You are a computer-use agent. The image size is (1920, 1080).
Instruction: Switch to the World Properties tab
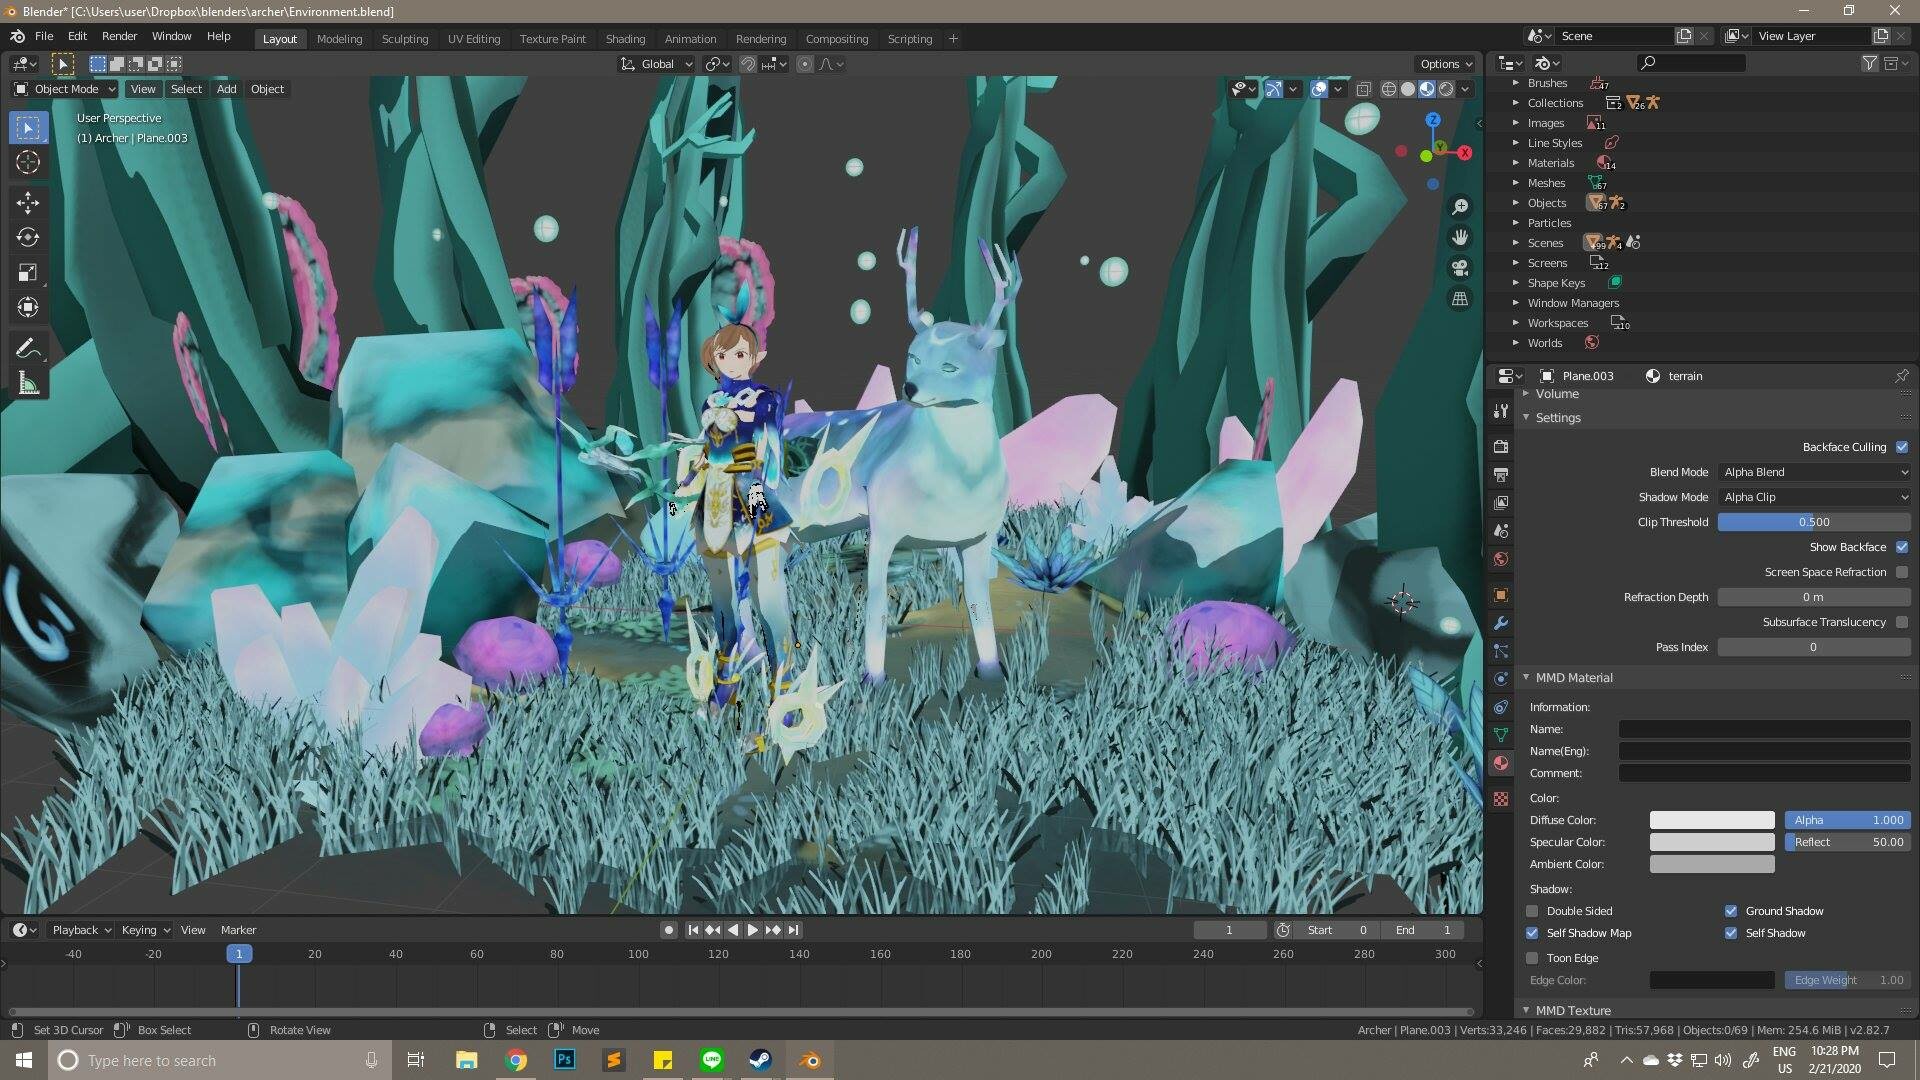tap(1501, 560)
